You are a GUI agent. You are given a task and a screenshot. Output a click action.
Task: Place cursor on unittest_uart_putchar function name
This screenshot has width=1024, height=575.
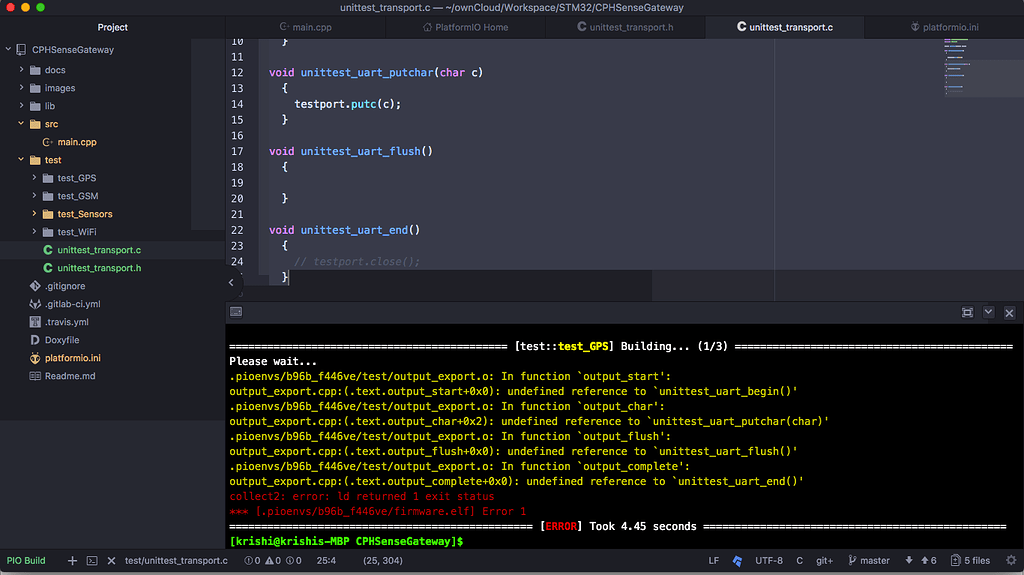point(367,73)
